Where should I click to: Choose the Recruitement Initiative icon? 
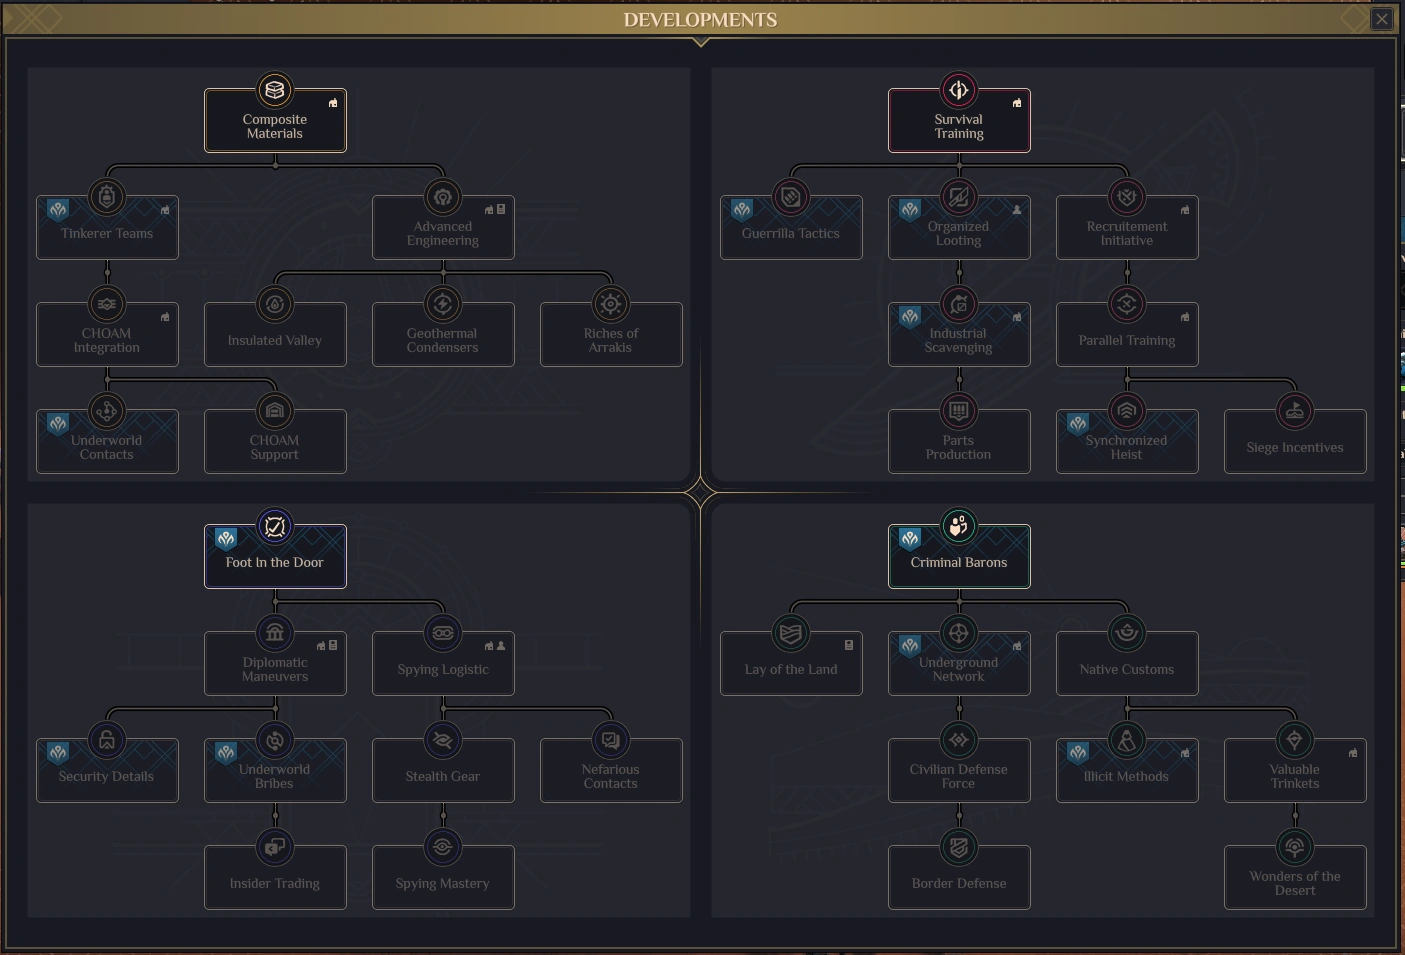coord(1127,197)
